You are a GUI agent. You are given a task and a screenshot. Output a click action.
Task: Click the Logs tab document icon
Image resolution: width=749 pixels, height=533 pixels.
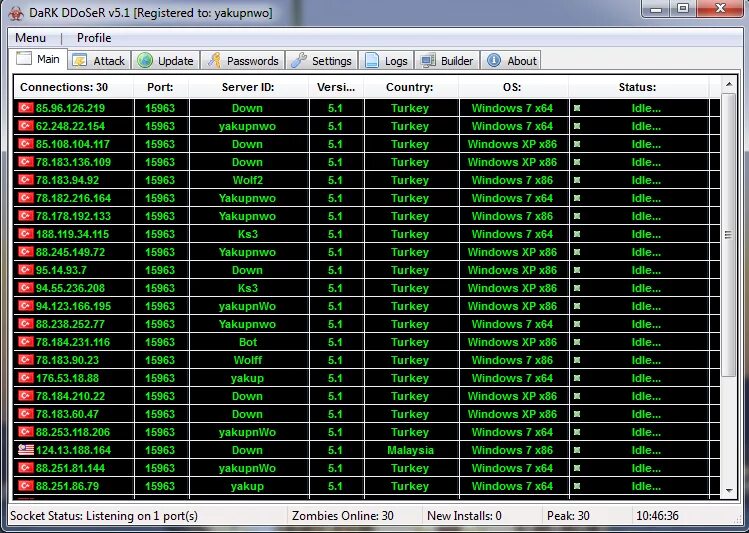coord(372,61)
